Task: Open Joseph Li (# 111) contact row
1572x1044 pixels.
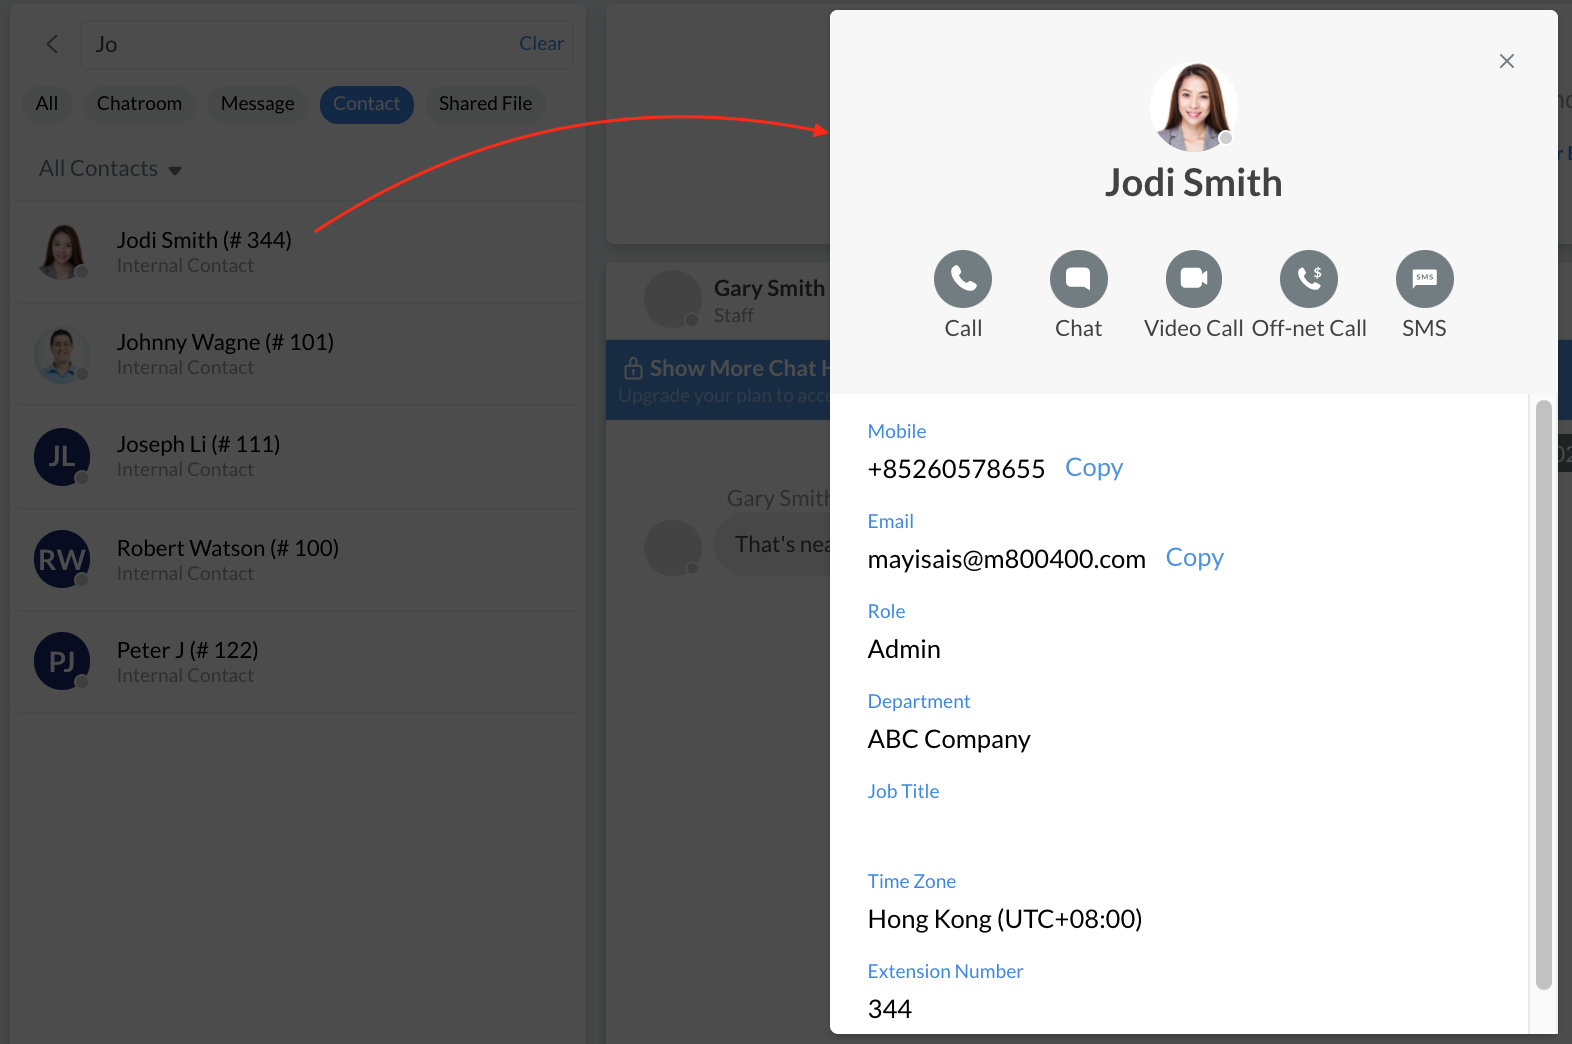Action: coord(297,457)
